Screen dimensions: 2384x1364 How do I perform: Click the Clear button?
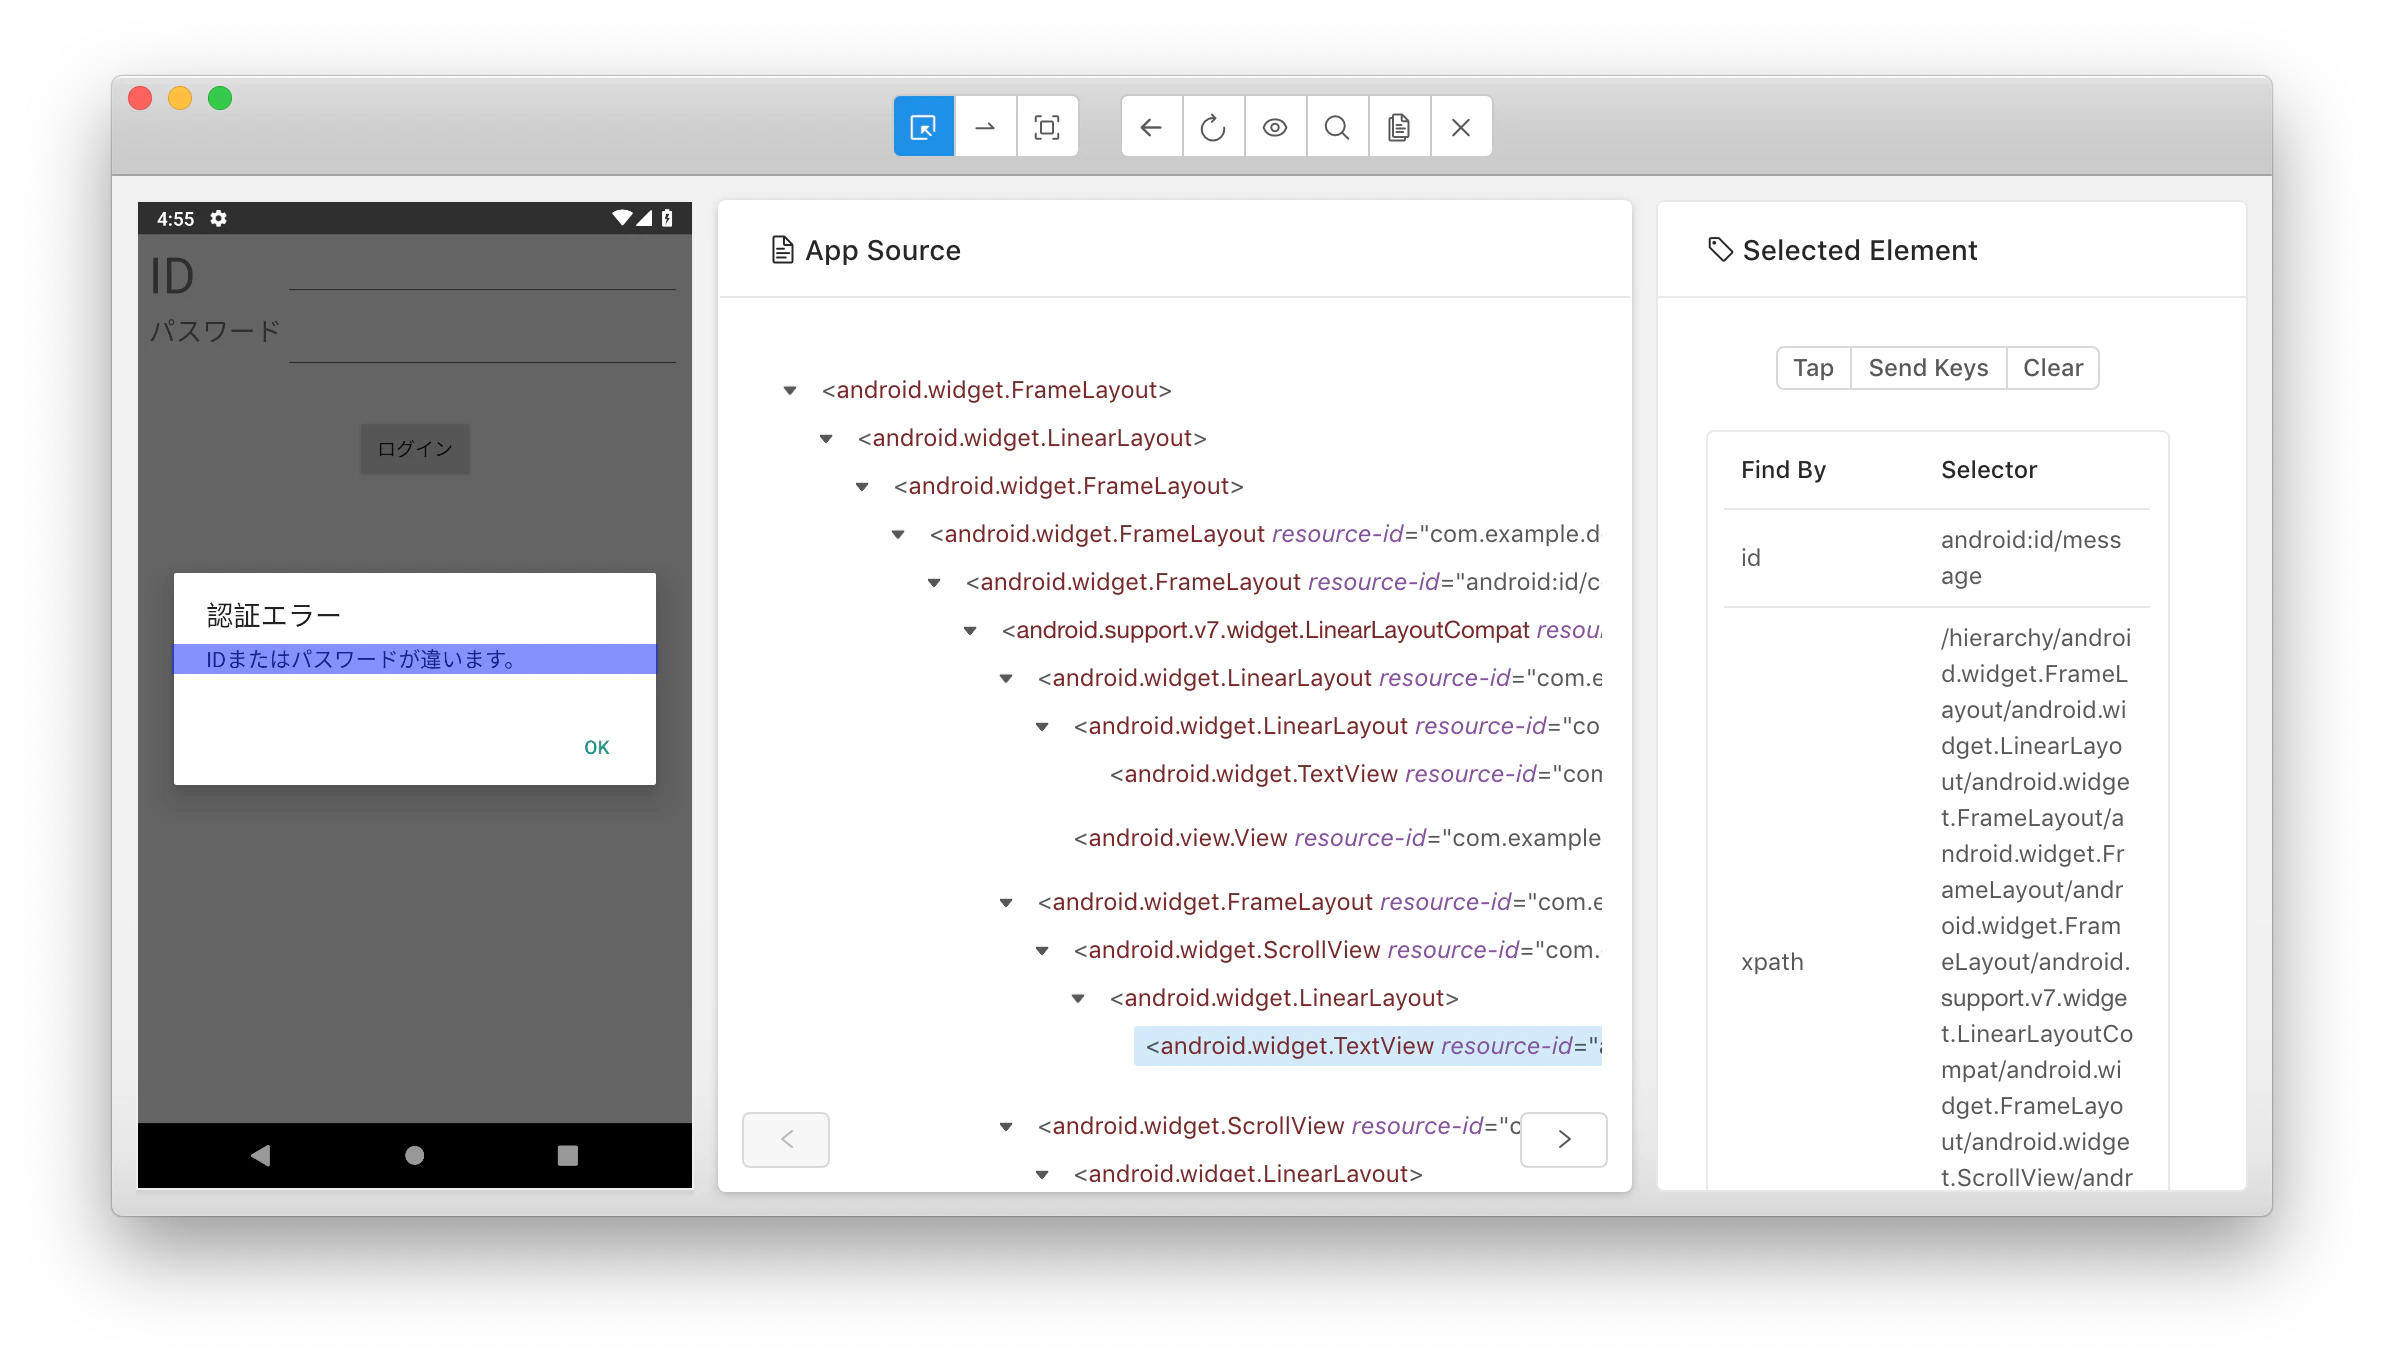(x=2053, y=368)
